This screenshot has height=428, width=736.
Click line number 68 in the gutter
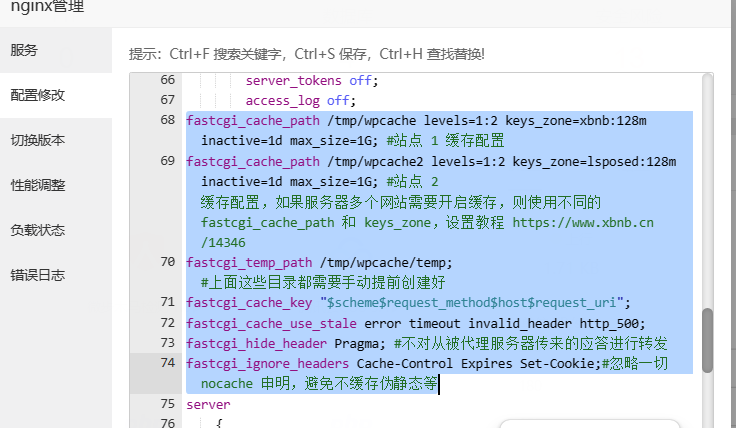click(166, 121)
